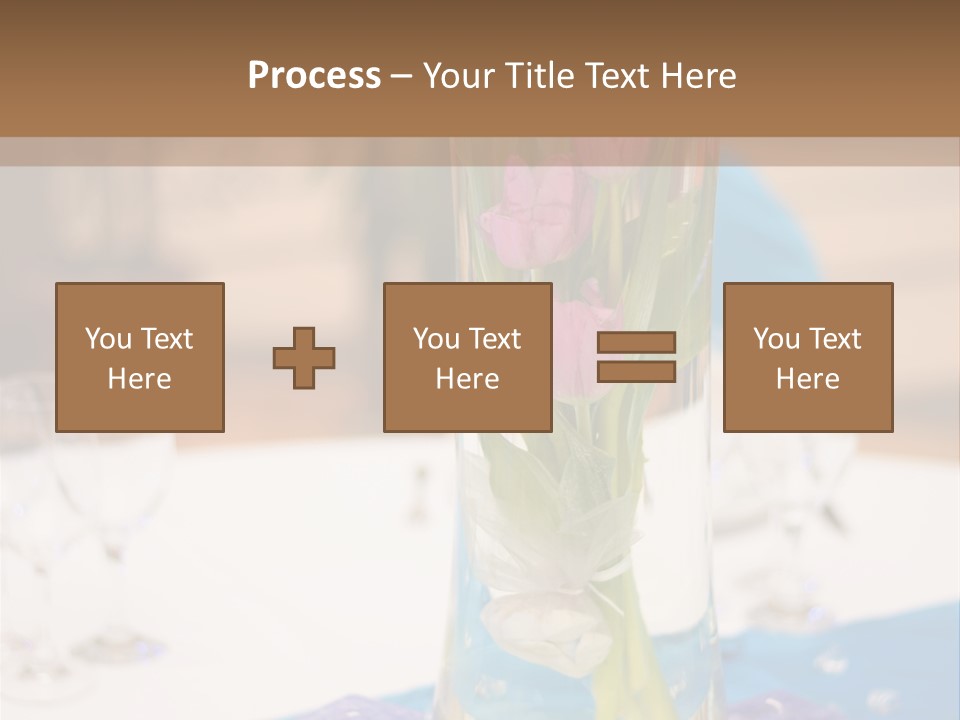Click the brown plus sign icon
Viewport: 960px width, 720px height.
pyautogui.click(x=304, y=358)
